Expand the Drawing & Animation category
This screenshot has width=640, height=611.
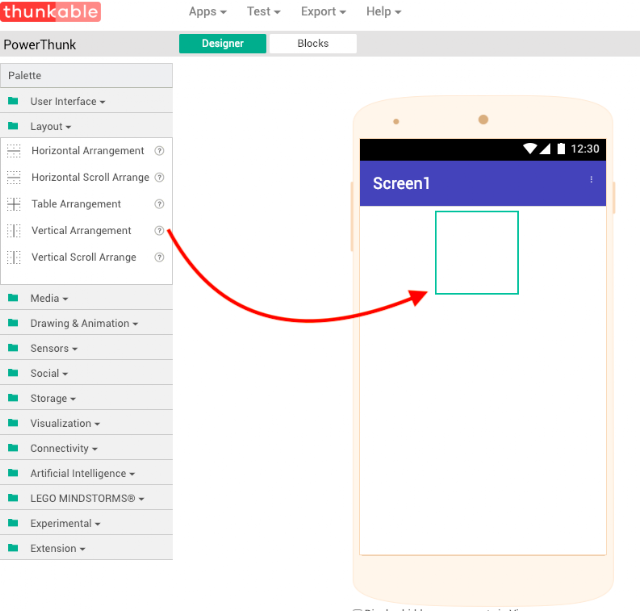[x=86, y=323]
